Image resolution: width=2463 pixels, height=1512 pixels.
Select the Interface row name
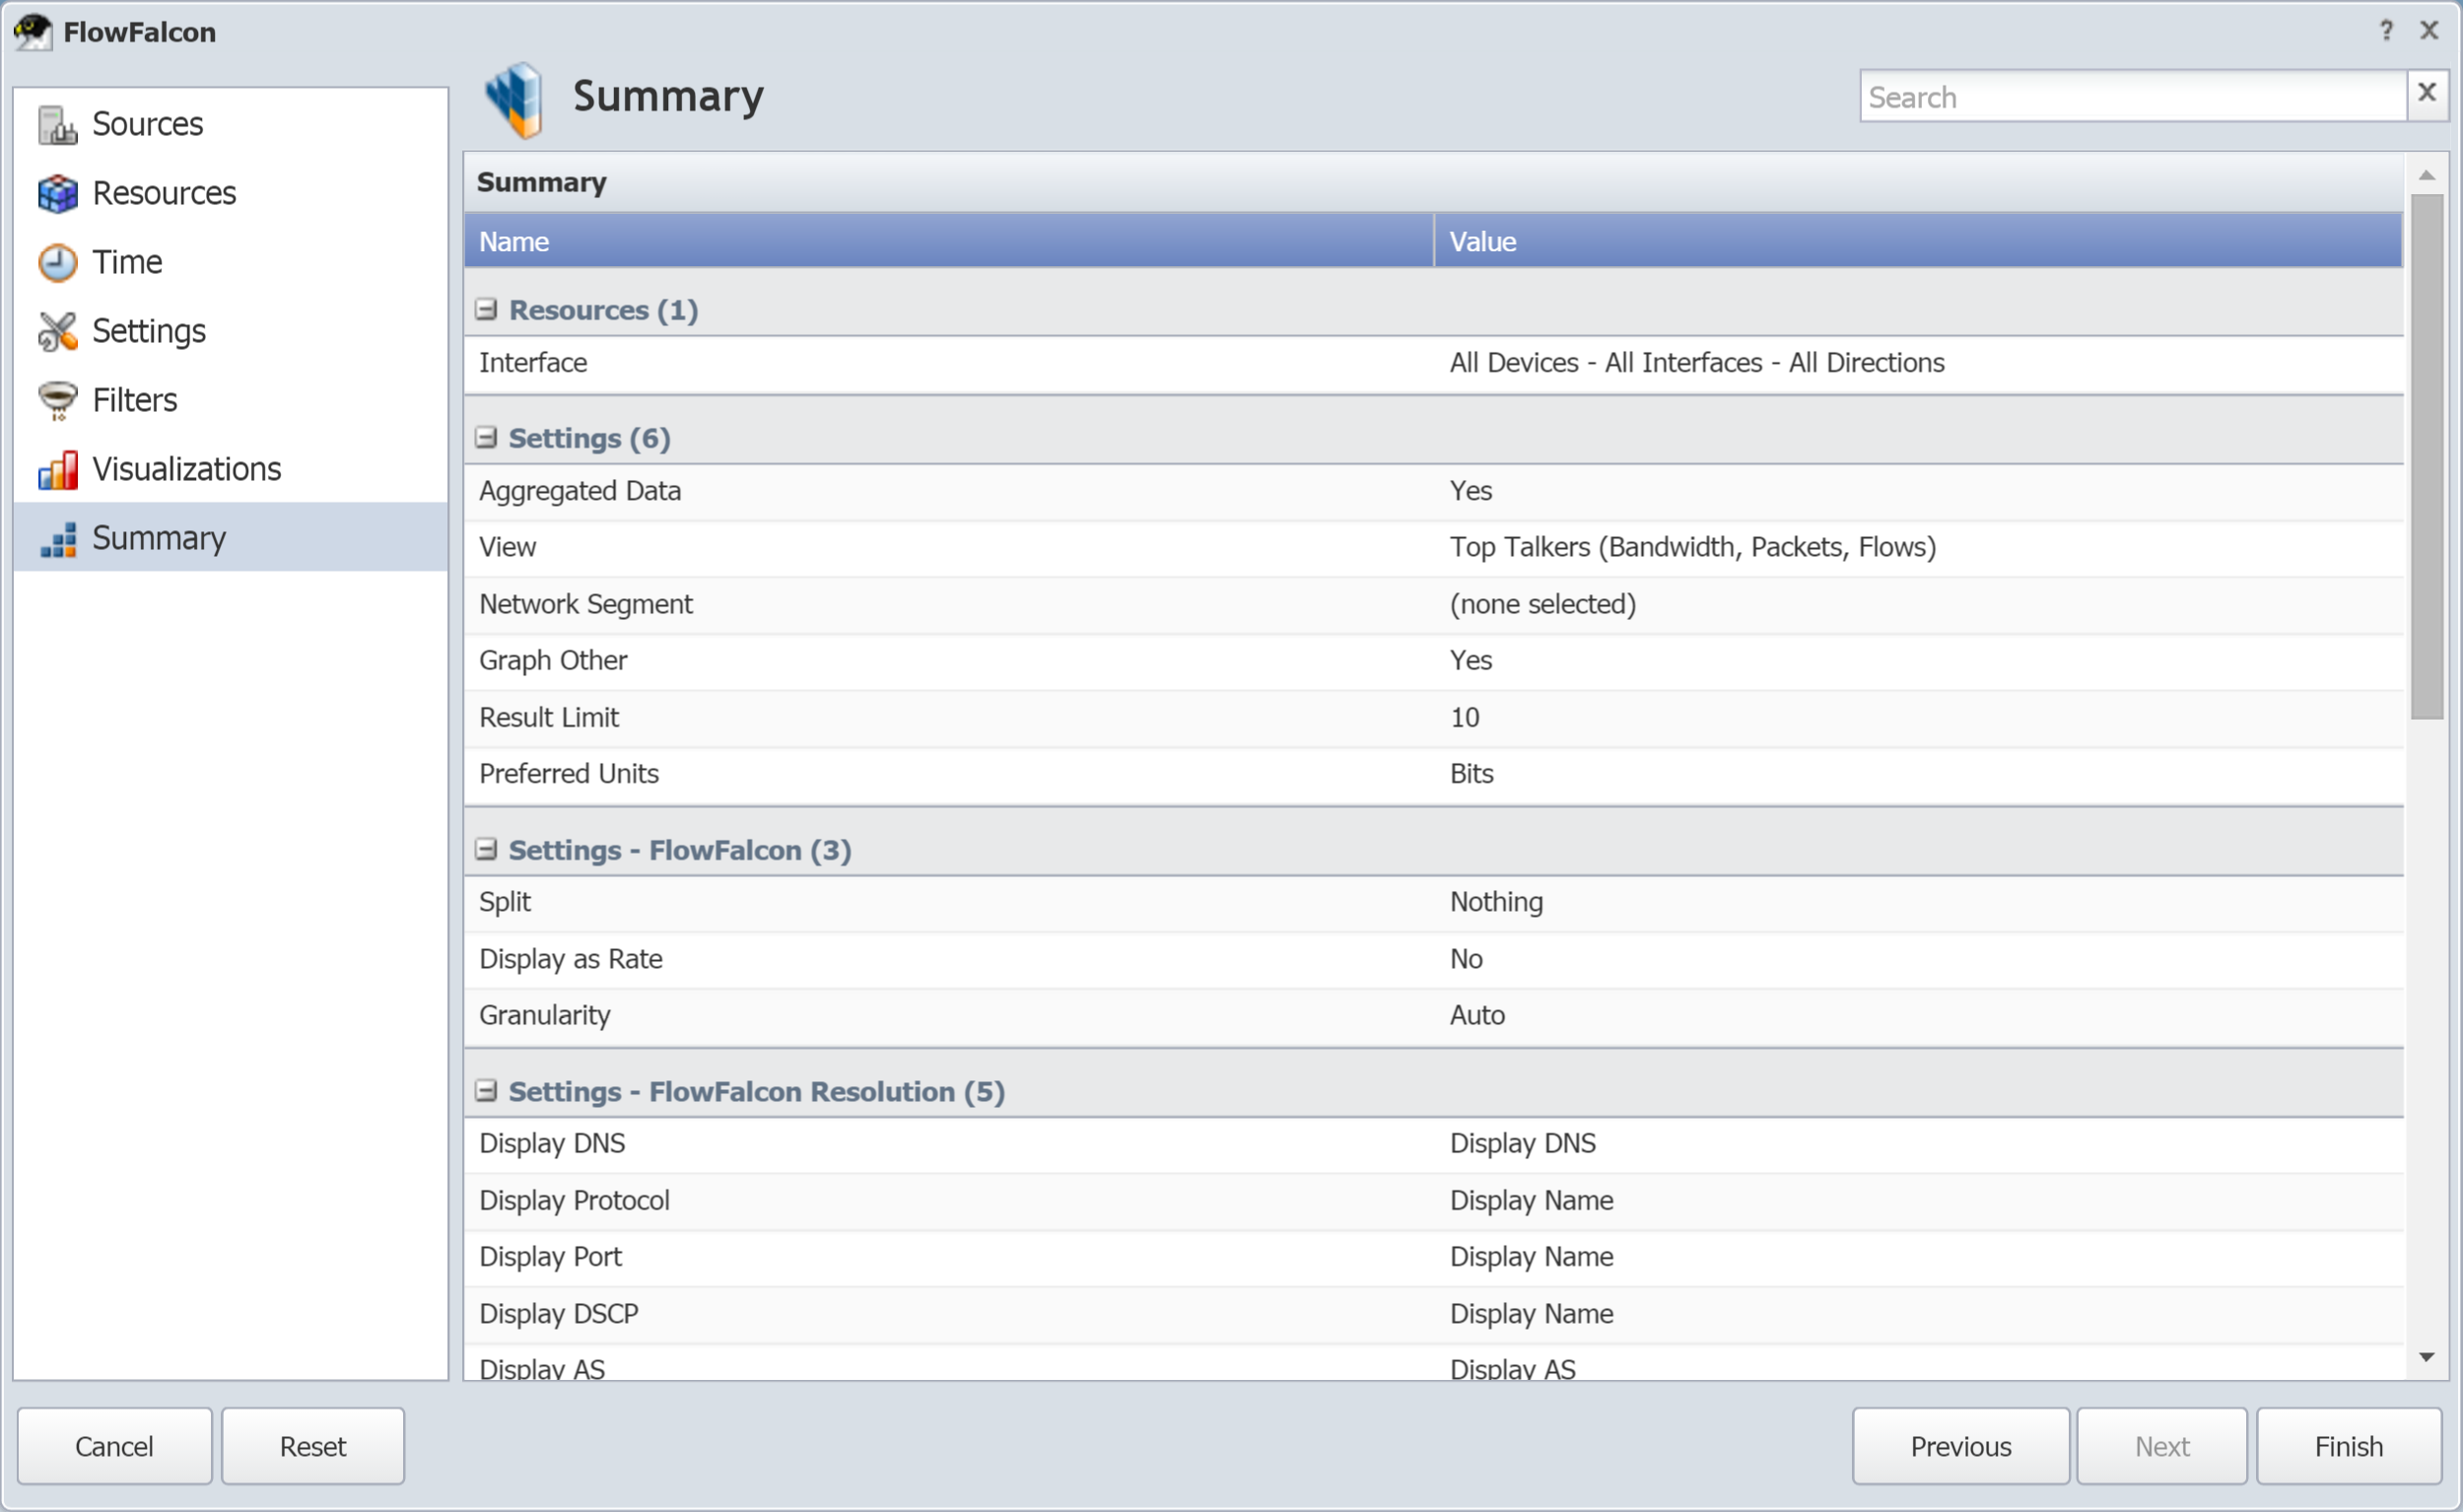point(533,363)
